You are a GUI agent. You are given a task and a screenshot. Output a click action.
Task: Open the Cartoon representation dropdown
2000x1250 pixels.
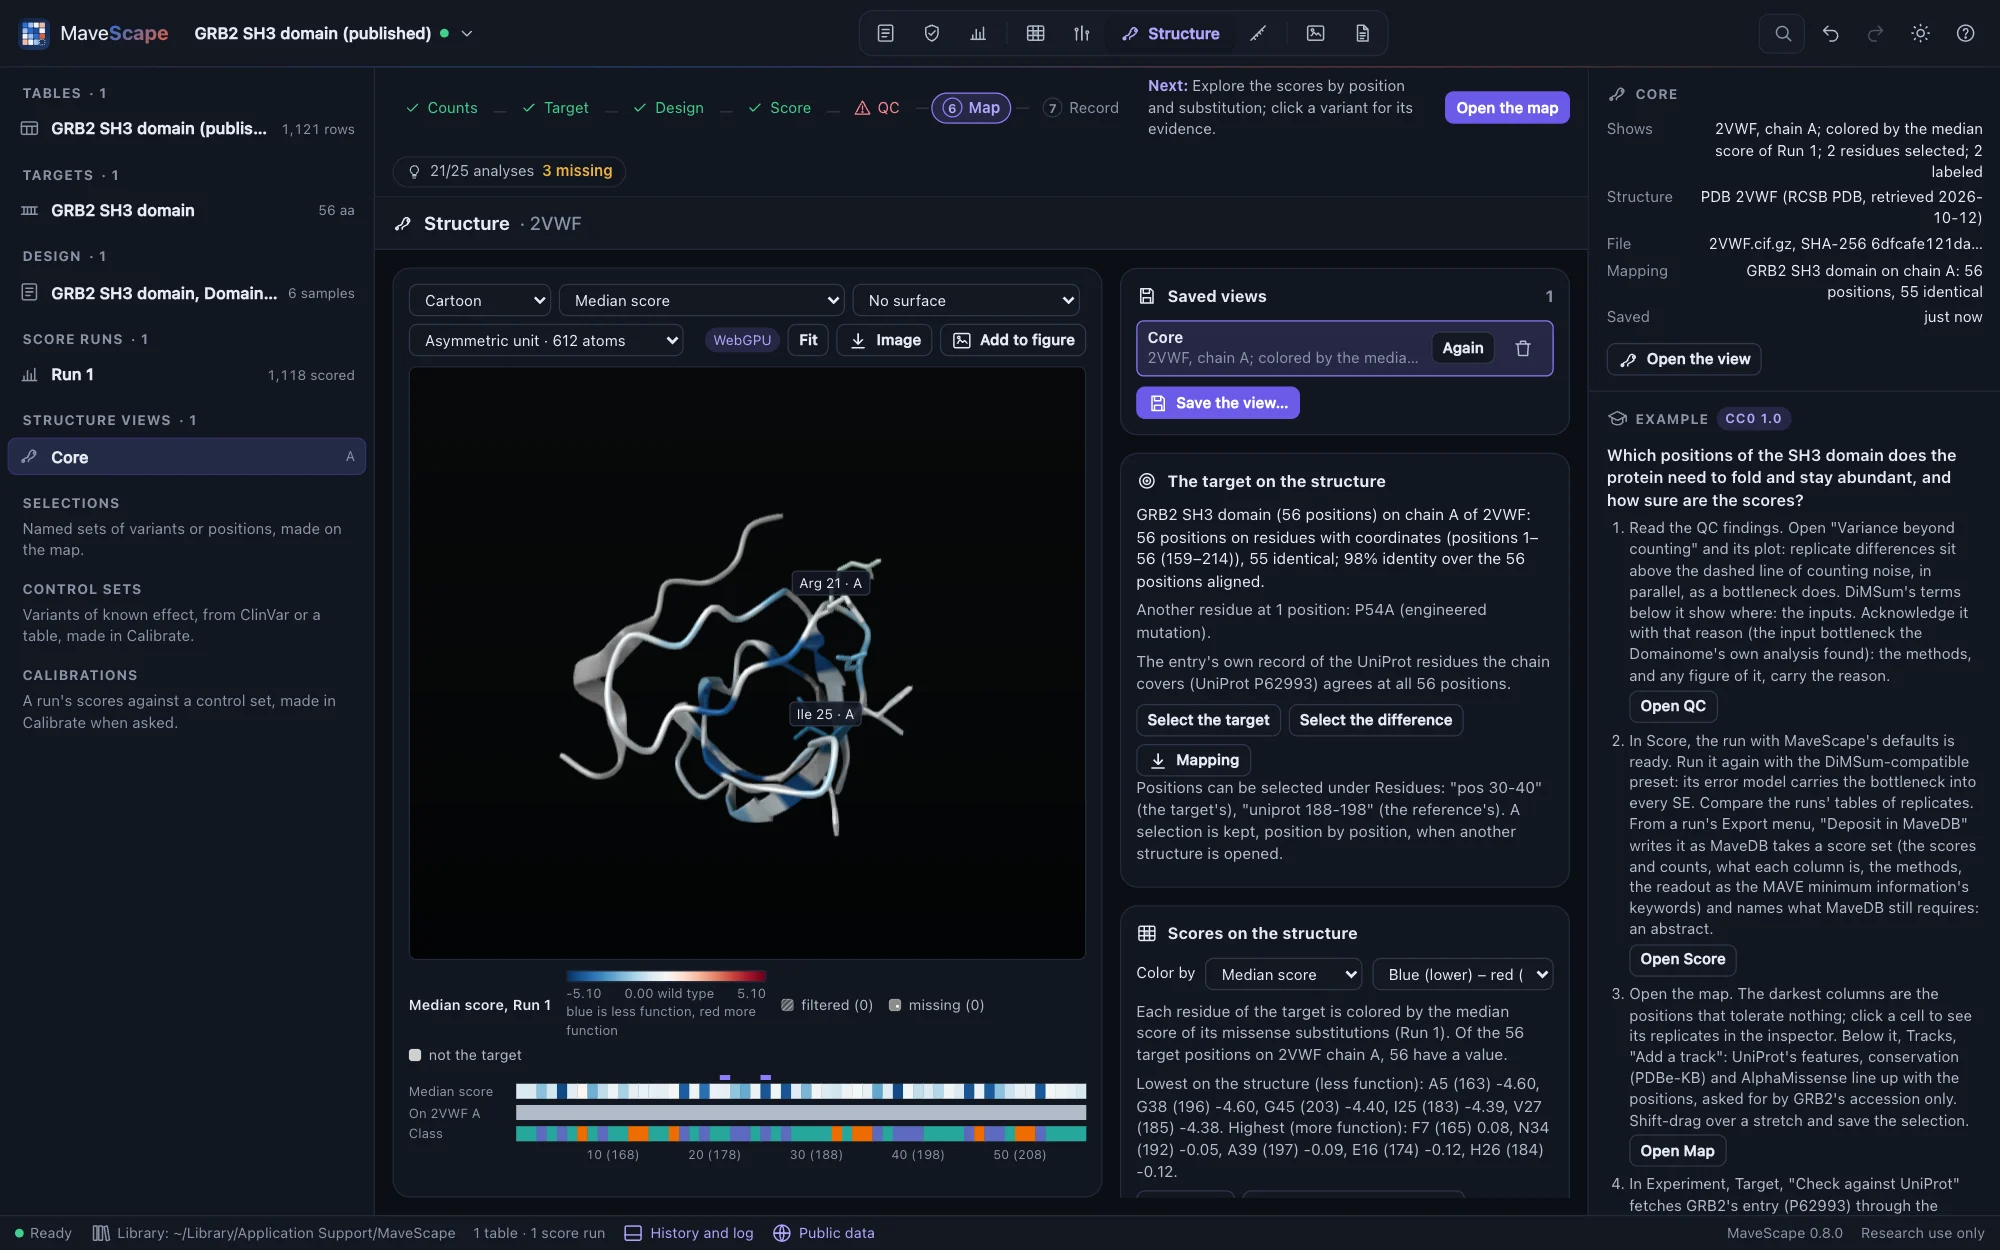[480, 300]
